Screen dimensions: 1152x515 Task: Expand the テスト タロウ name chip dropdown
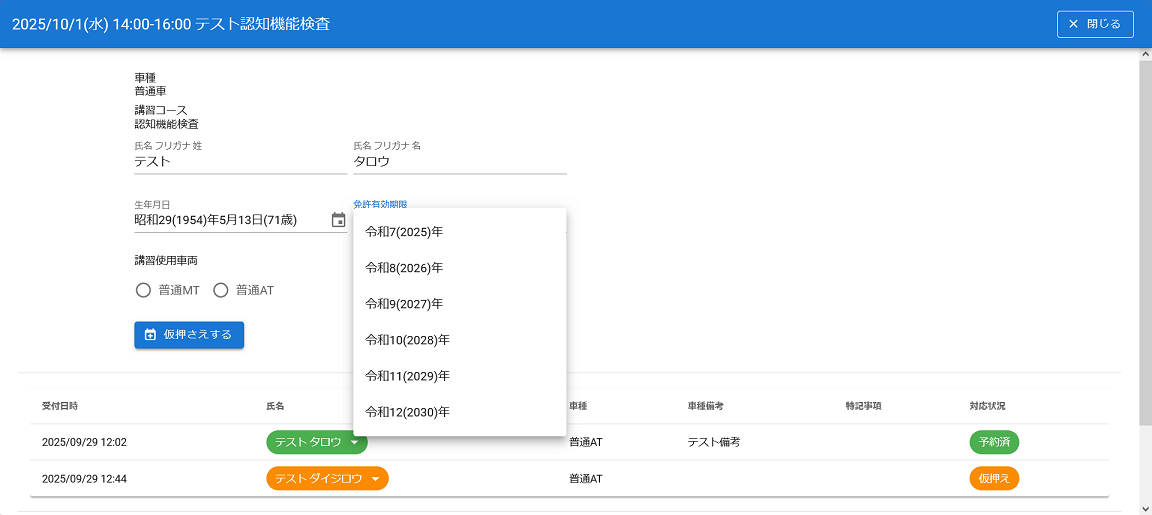(x=357, y=442)
